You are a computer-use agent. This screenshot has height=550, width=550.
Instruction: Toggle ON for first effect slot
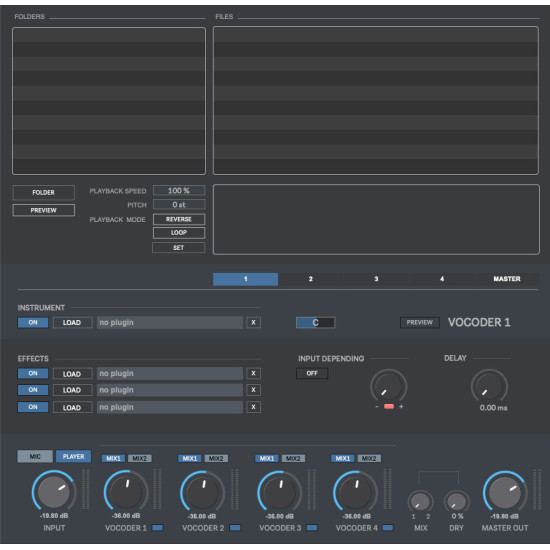coord(33,373)
